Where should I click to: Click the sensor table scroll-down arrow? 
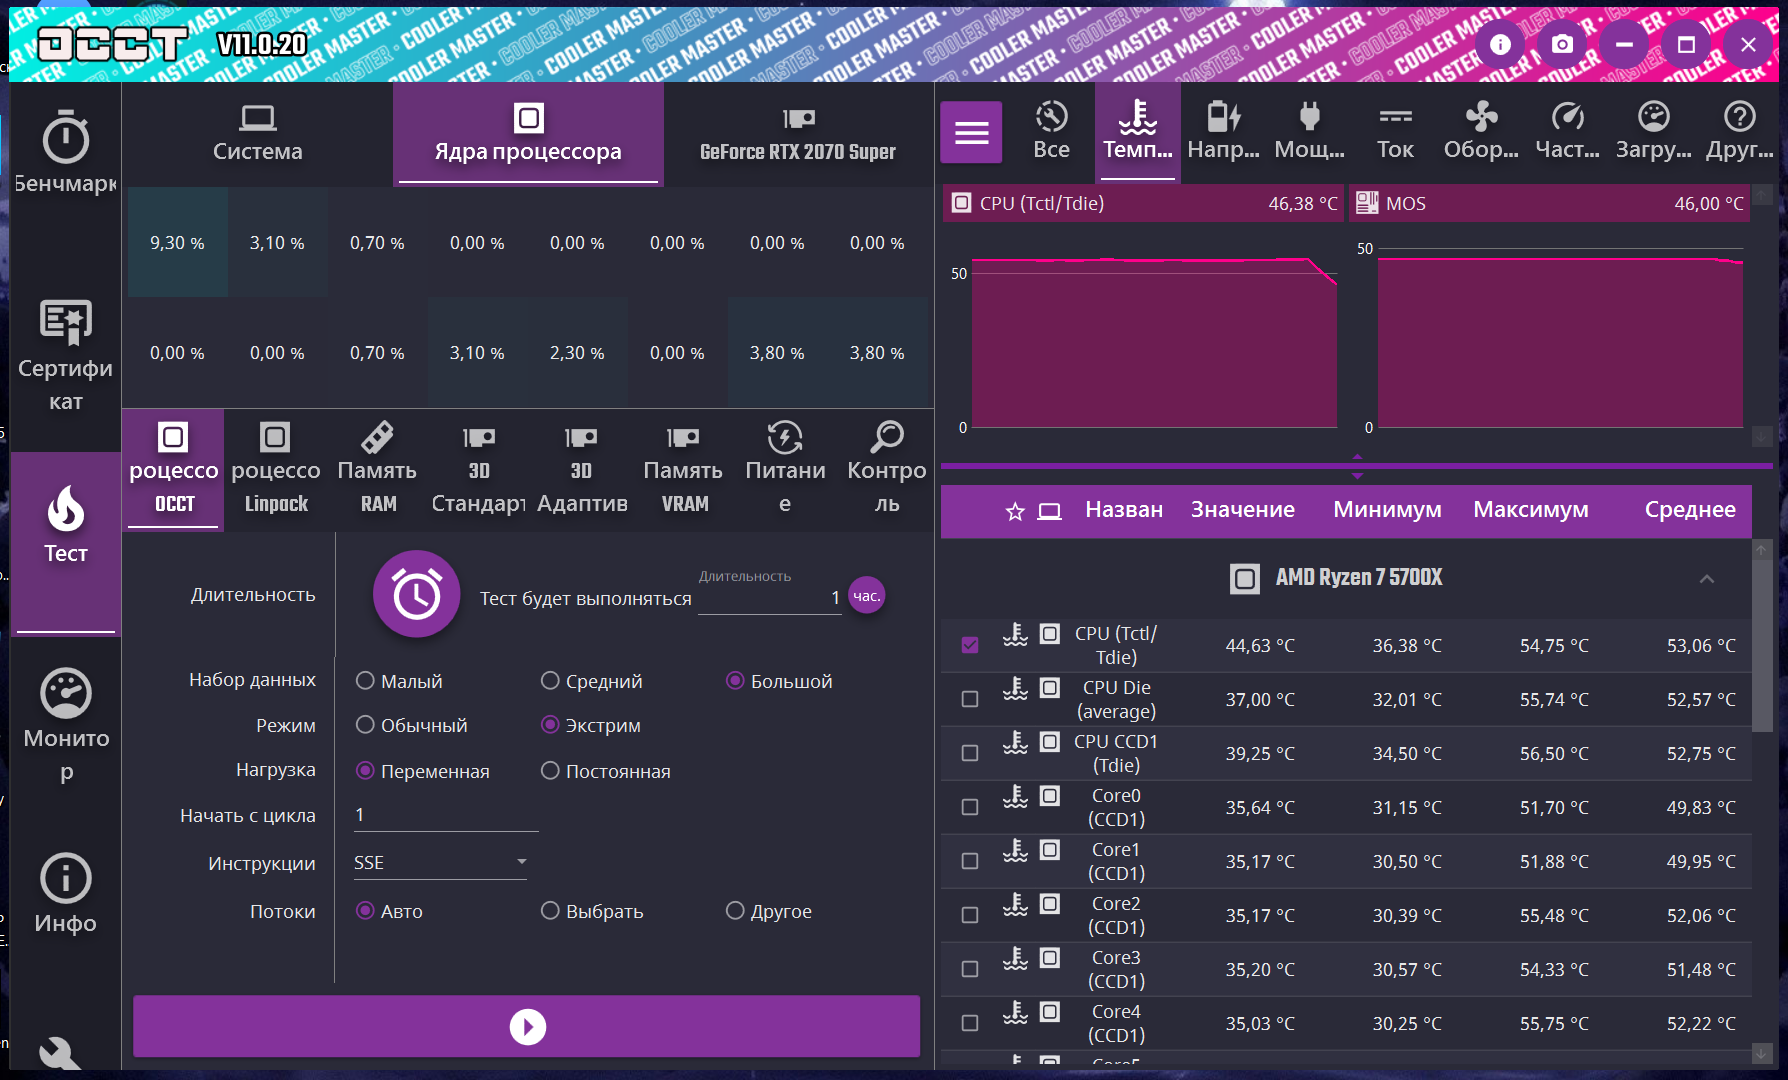click(x=1762, y=1053)
